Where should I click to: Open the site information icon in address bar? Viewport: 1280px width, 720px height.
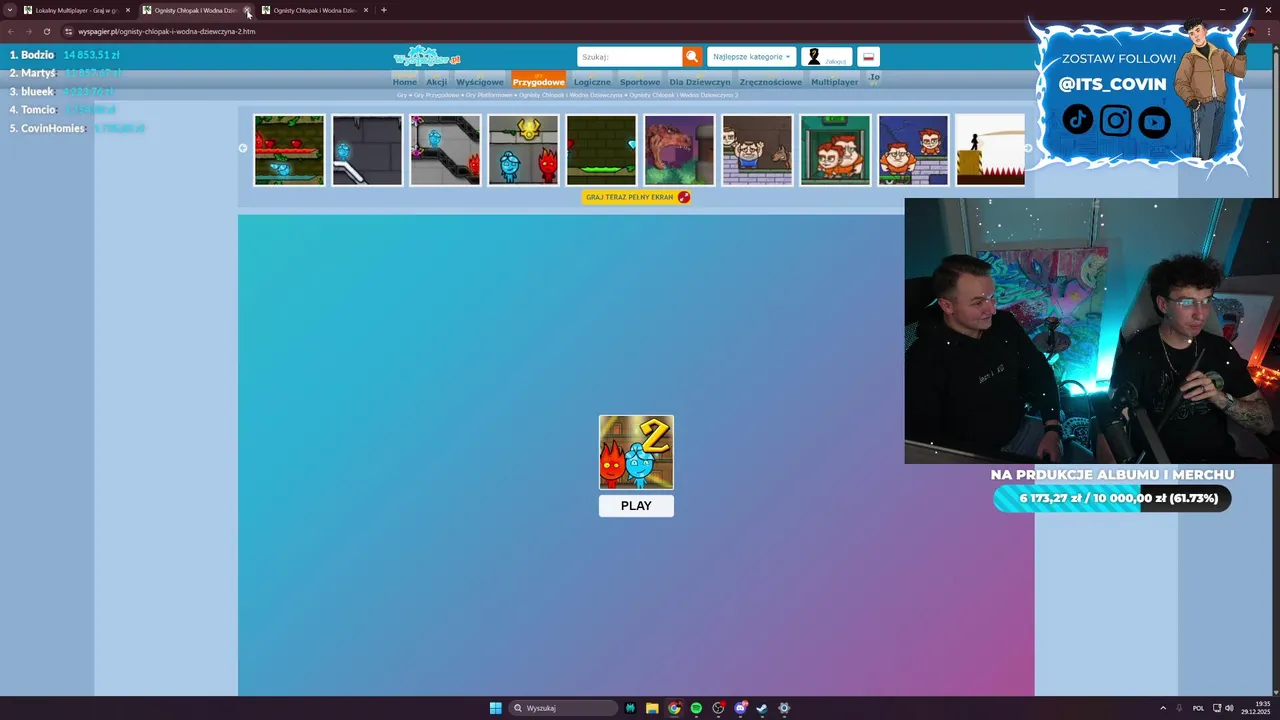pos(69,31)
